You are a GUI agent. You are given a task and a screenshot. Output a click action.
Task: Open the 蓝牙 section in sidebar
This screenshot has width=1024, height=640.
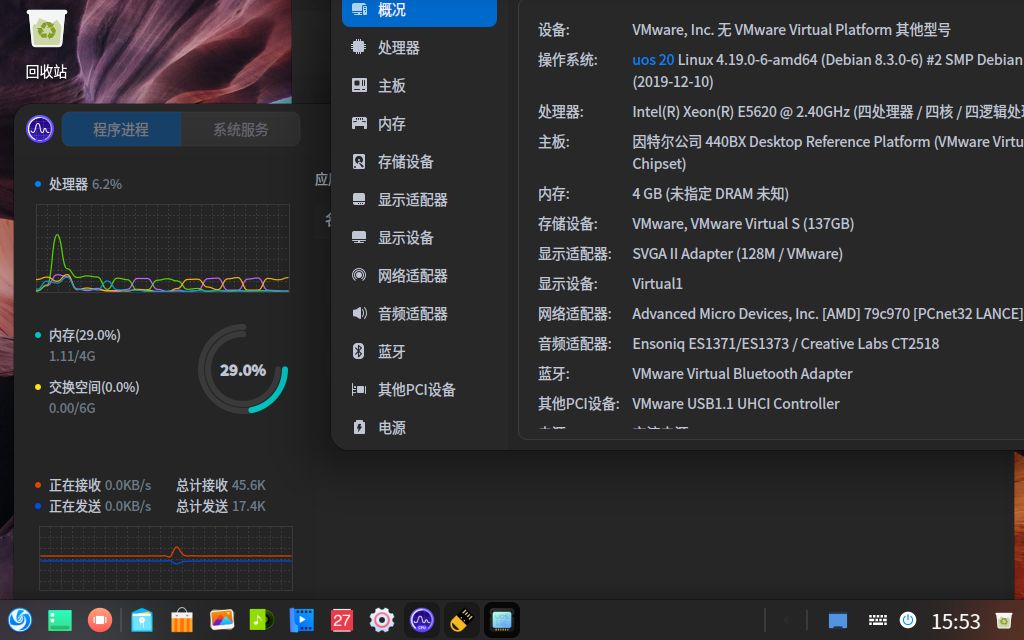coord(390,352)
